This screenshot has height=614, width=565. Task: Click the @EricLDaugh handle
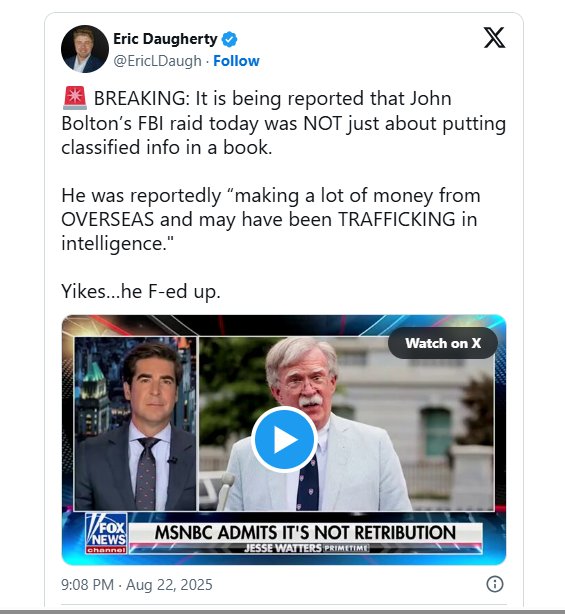[157, 61]
